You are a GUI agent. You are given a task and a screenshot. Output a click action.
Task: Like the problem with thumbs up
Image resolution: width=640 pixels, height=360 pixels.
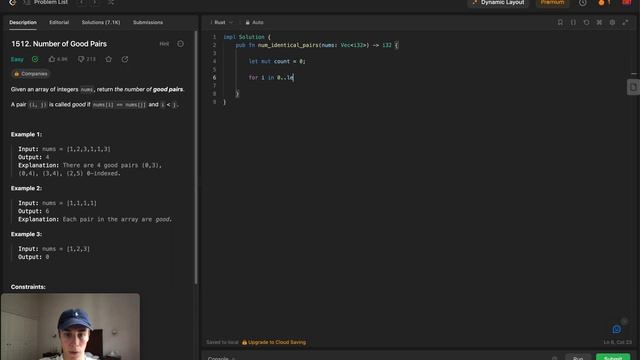click(x=52, y=59)
